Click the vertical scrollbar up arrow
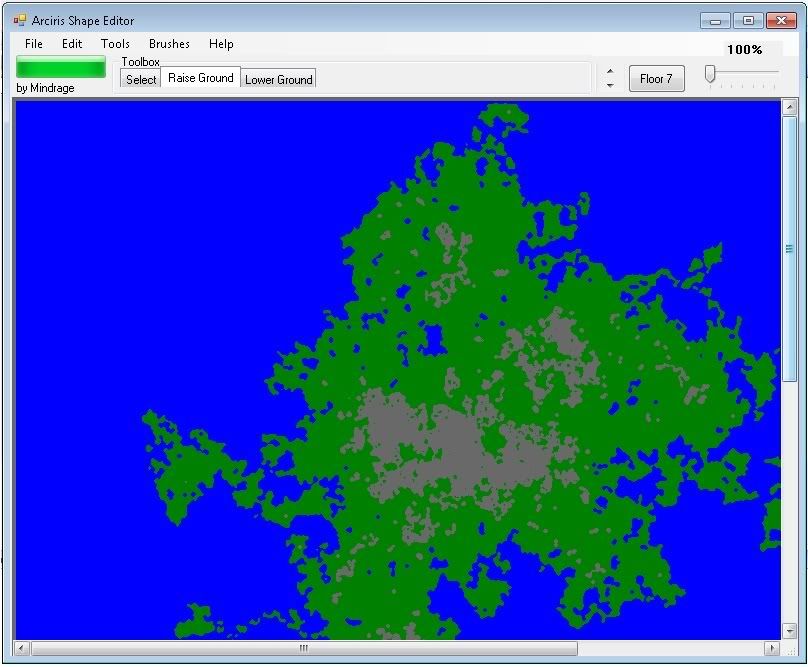 click(x=789, y=107)
